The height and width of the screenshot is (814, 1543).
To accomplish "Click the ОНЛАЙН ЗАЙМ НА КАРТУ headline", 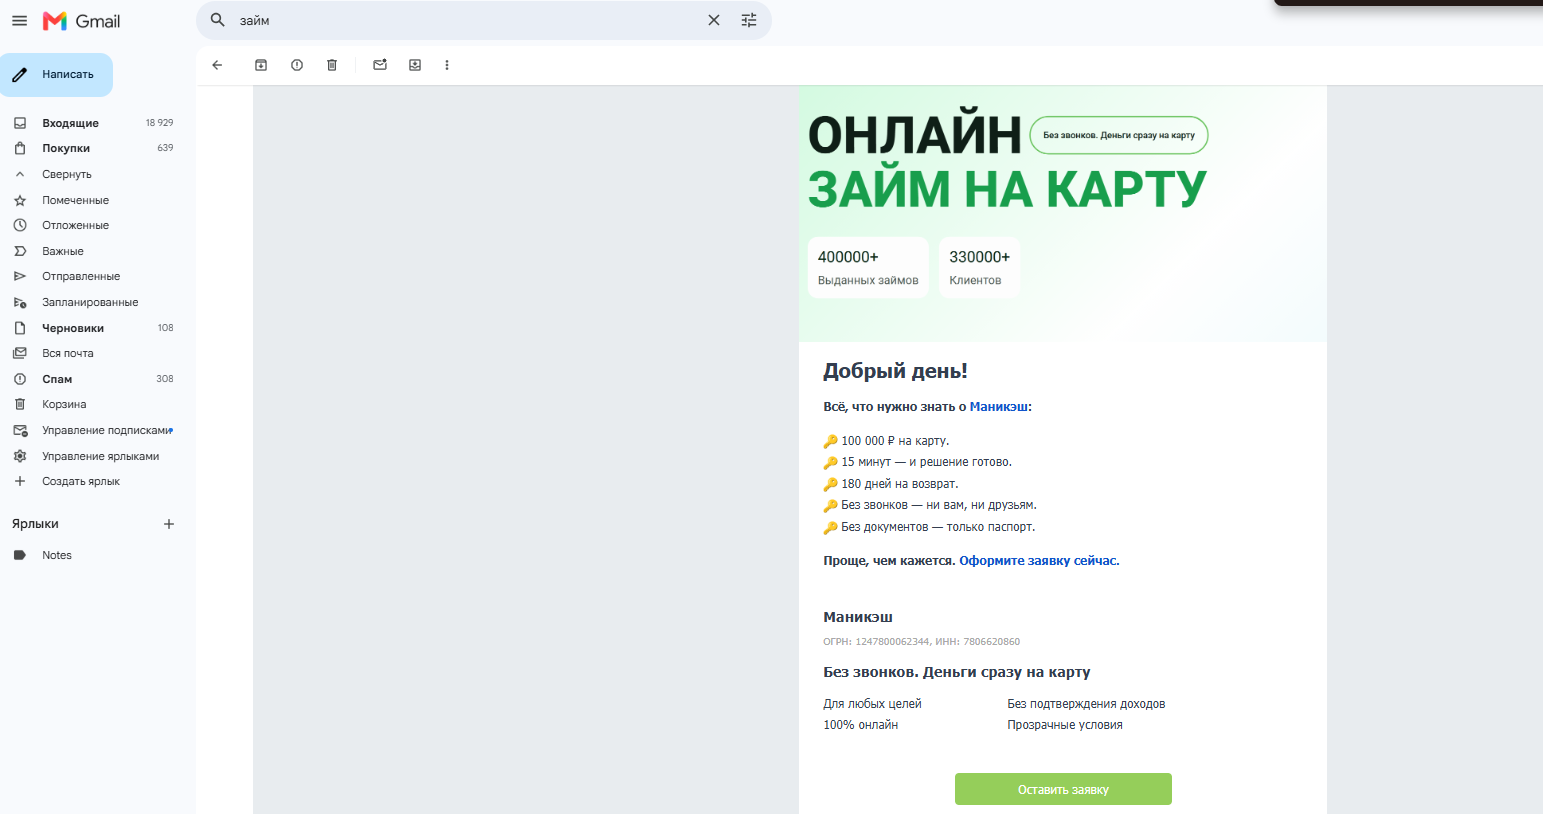I will pos(1007,162).
